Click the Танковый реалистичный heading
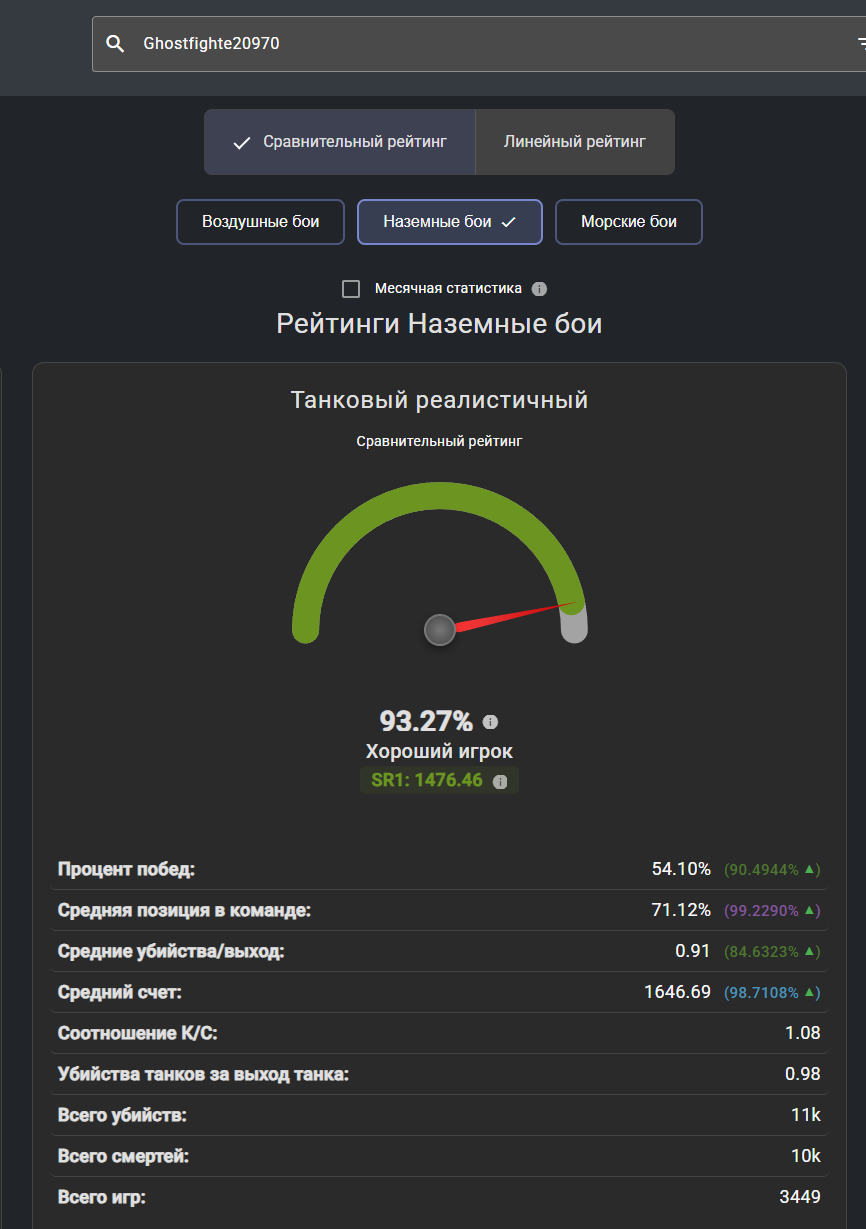This screenshot has width=866, height=1229. coord(439,401)
